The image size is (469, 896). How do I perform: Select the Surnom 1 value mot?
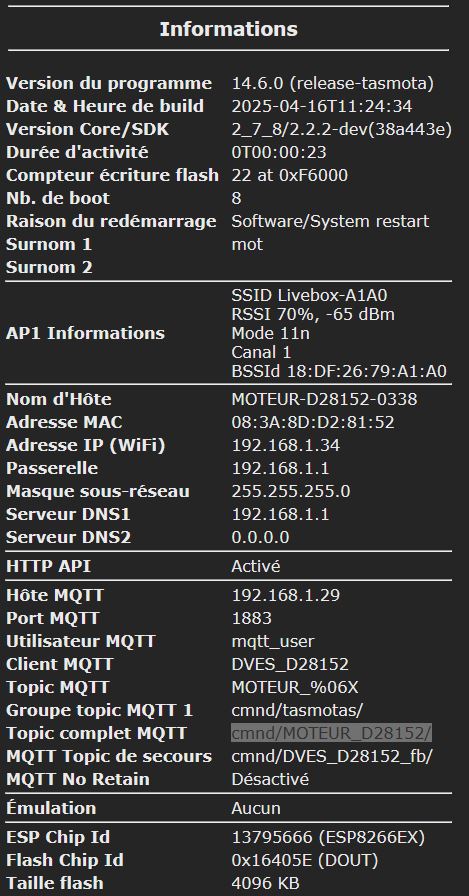click(247, 245)
